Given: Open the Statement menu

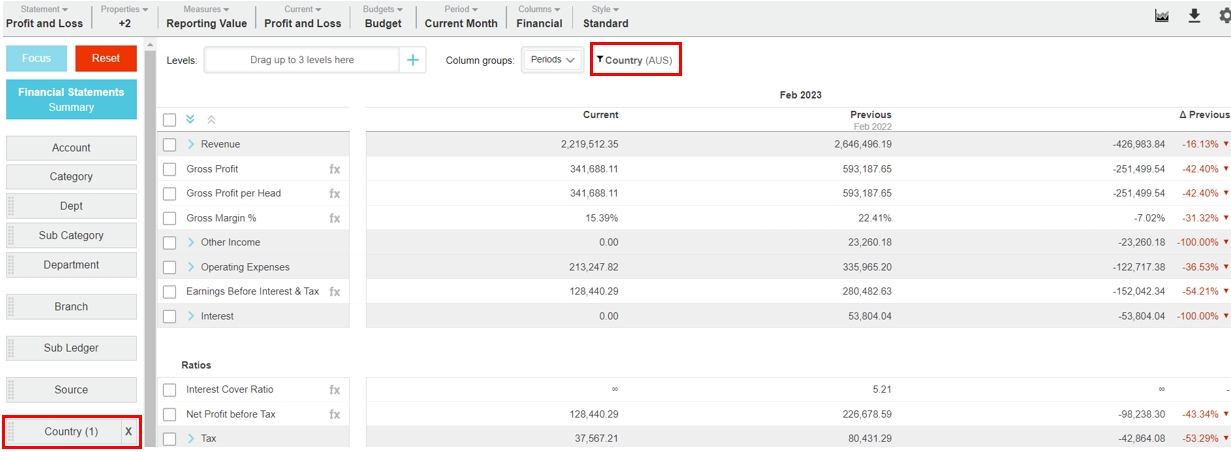Looking at the screenshot, I should click(x=44, y=16).
